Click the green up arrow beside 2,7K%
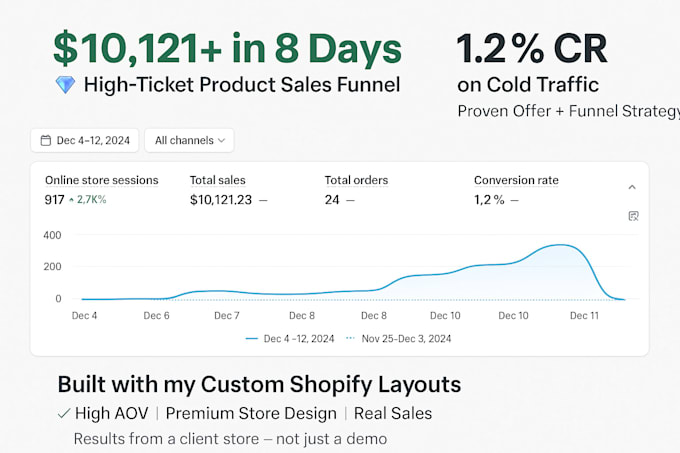 tap(71, 200)
